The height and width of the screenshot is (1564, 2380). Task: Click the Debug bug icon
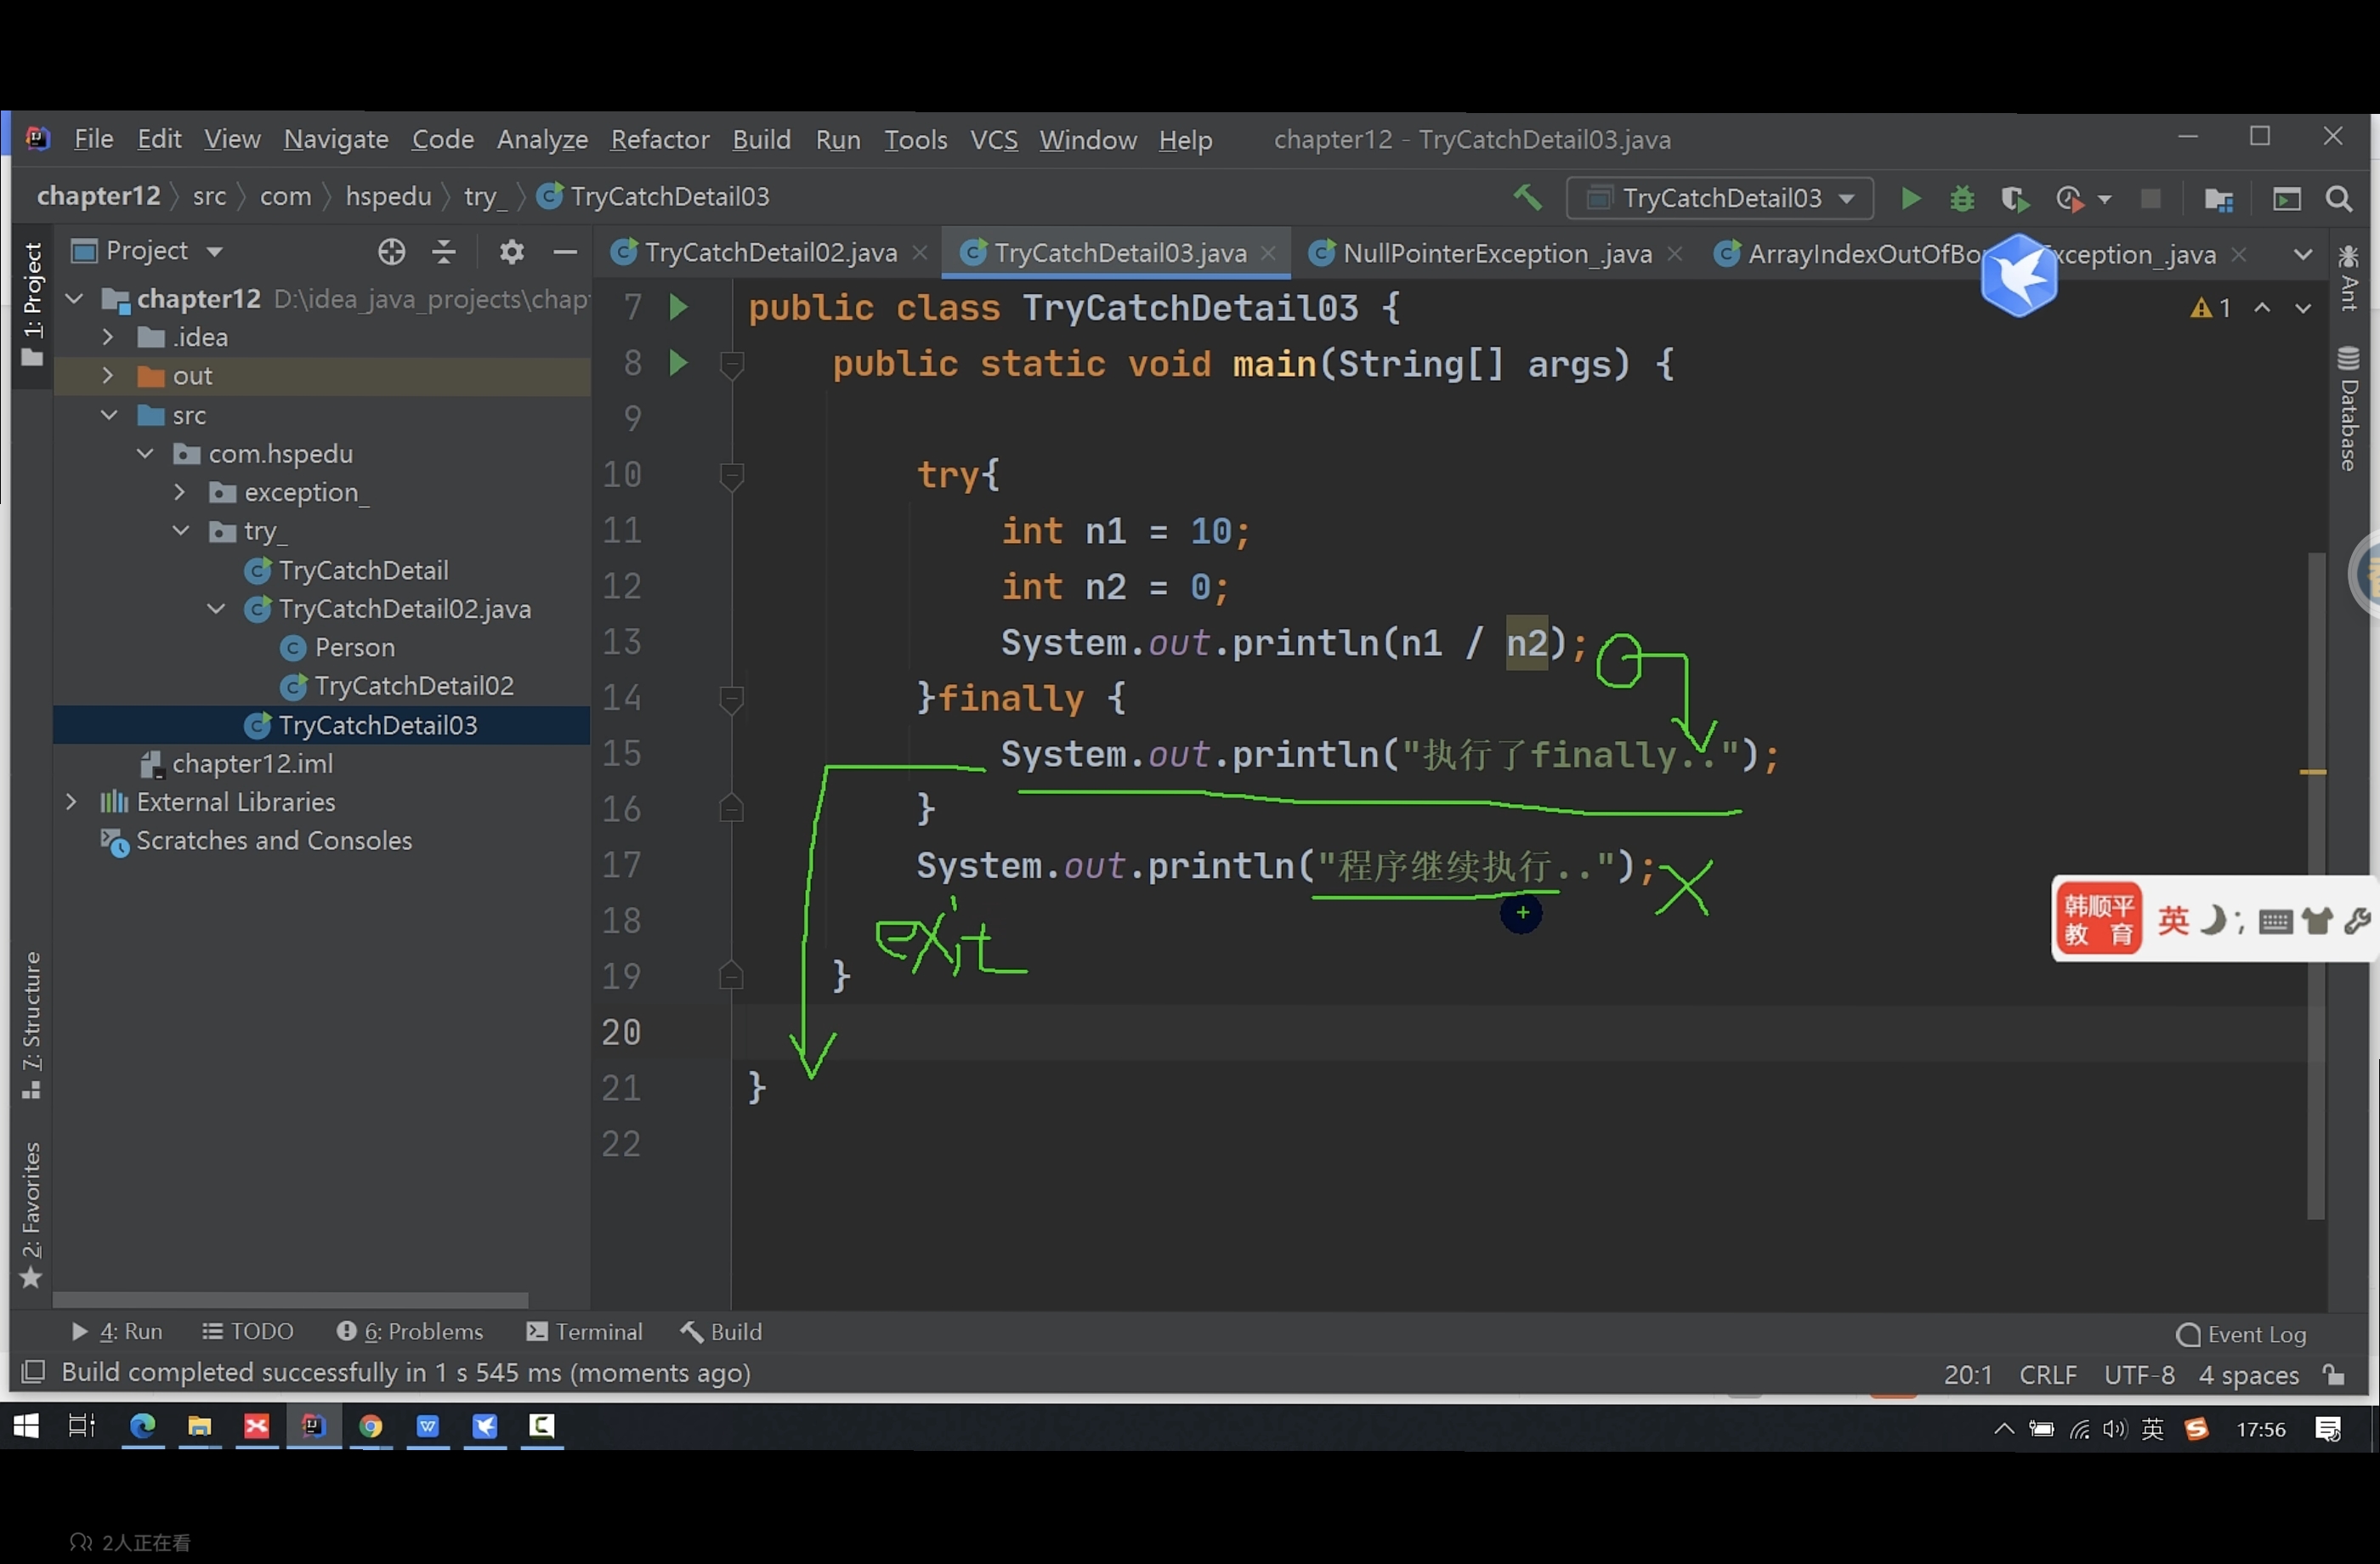(1961, 198)
